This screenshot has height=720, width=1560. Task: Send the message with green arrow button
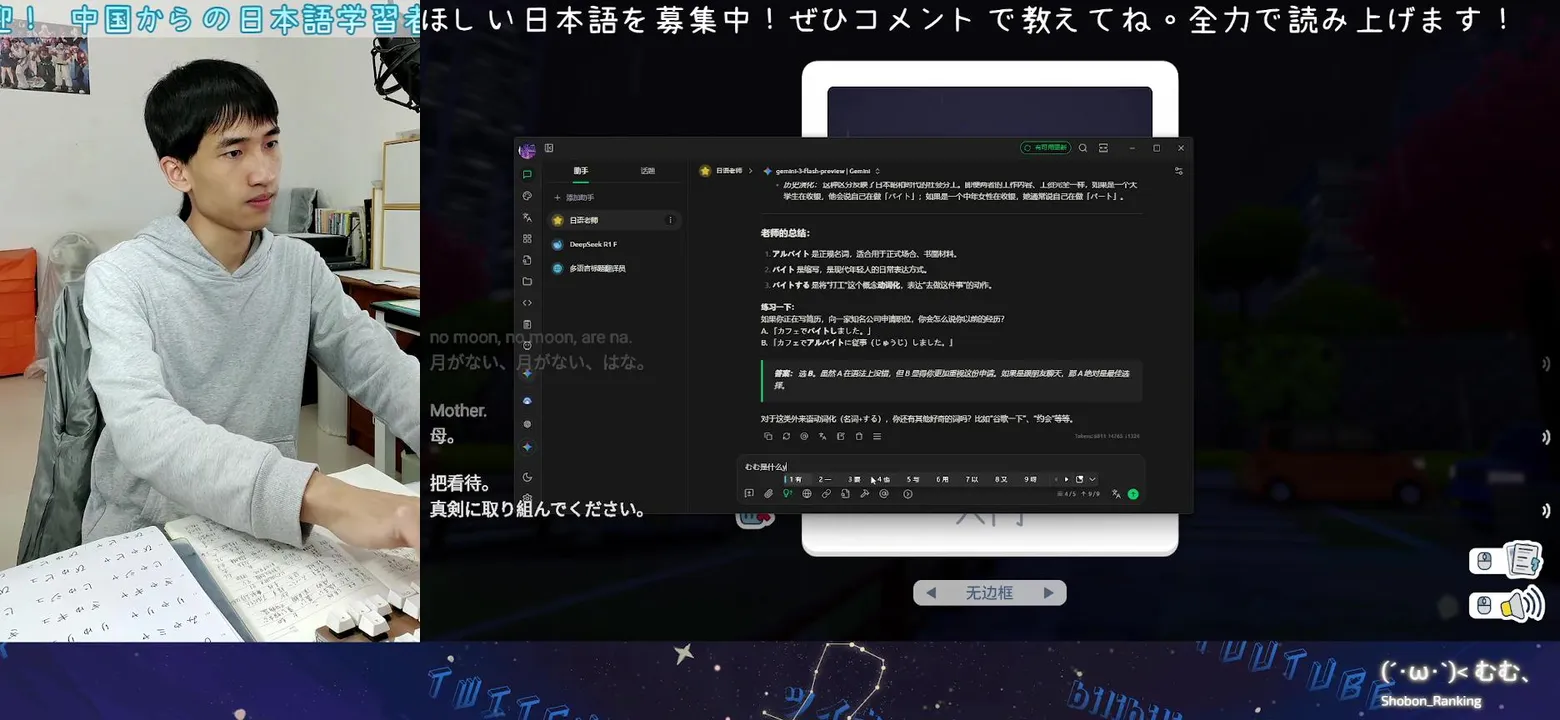pos(1133,494)
